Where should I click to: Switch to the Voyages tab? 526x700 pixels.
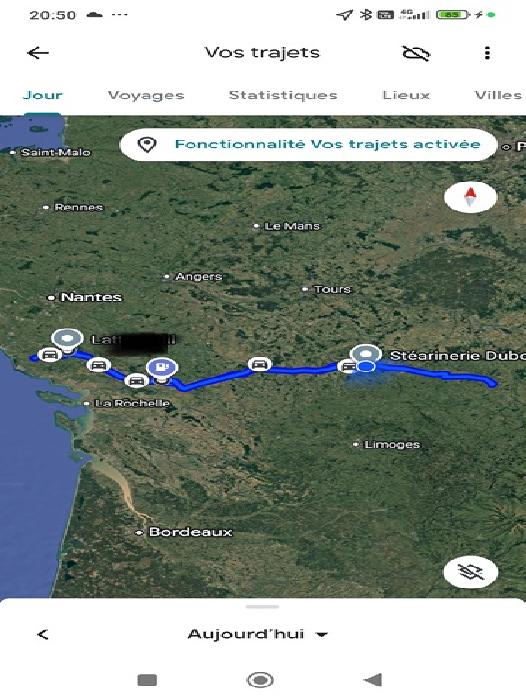click(146, 95)
